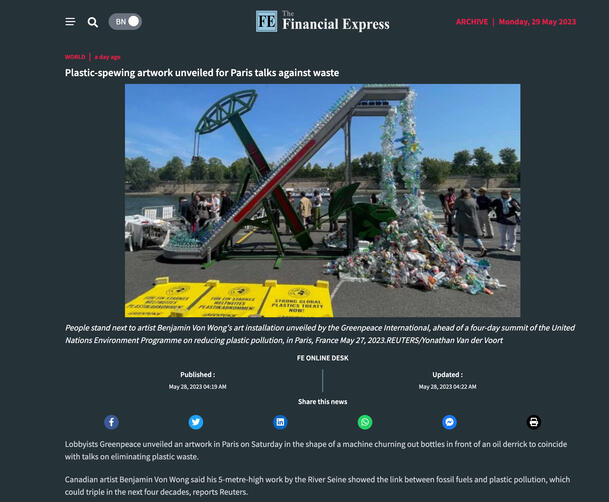Open the search magnifier icon

[x=92, y=22]
